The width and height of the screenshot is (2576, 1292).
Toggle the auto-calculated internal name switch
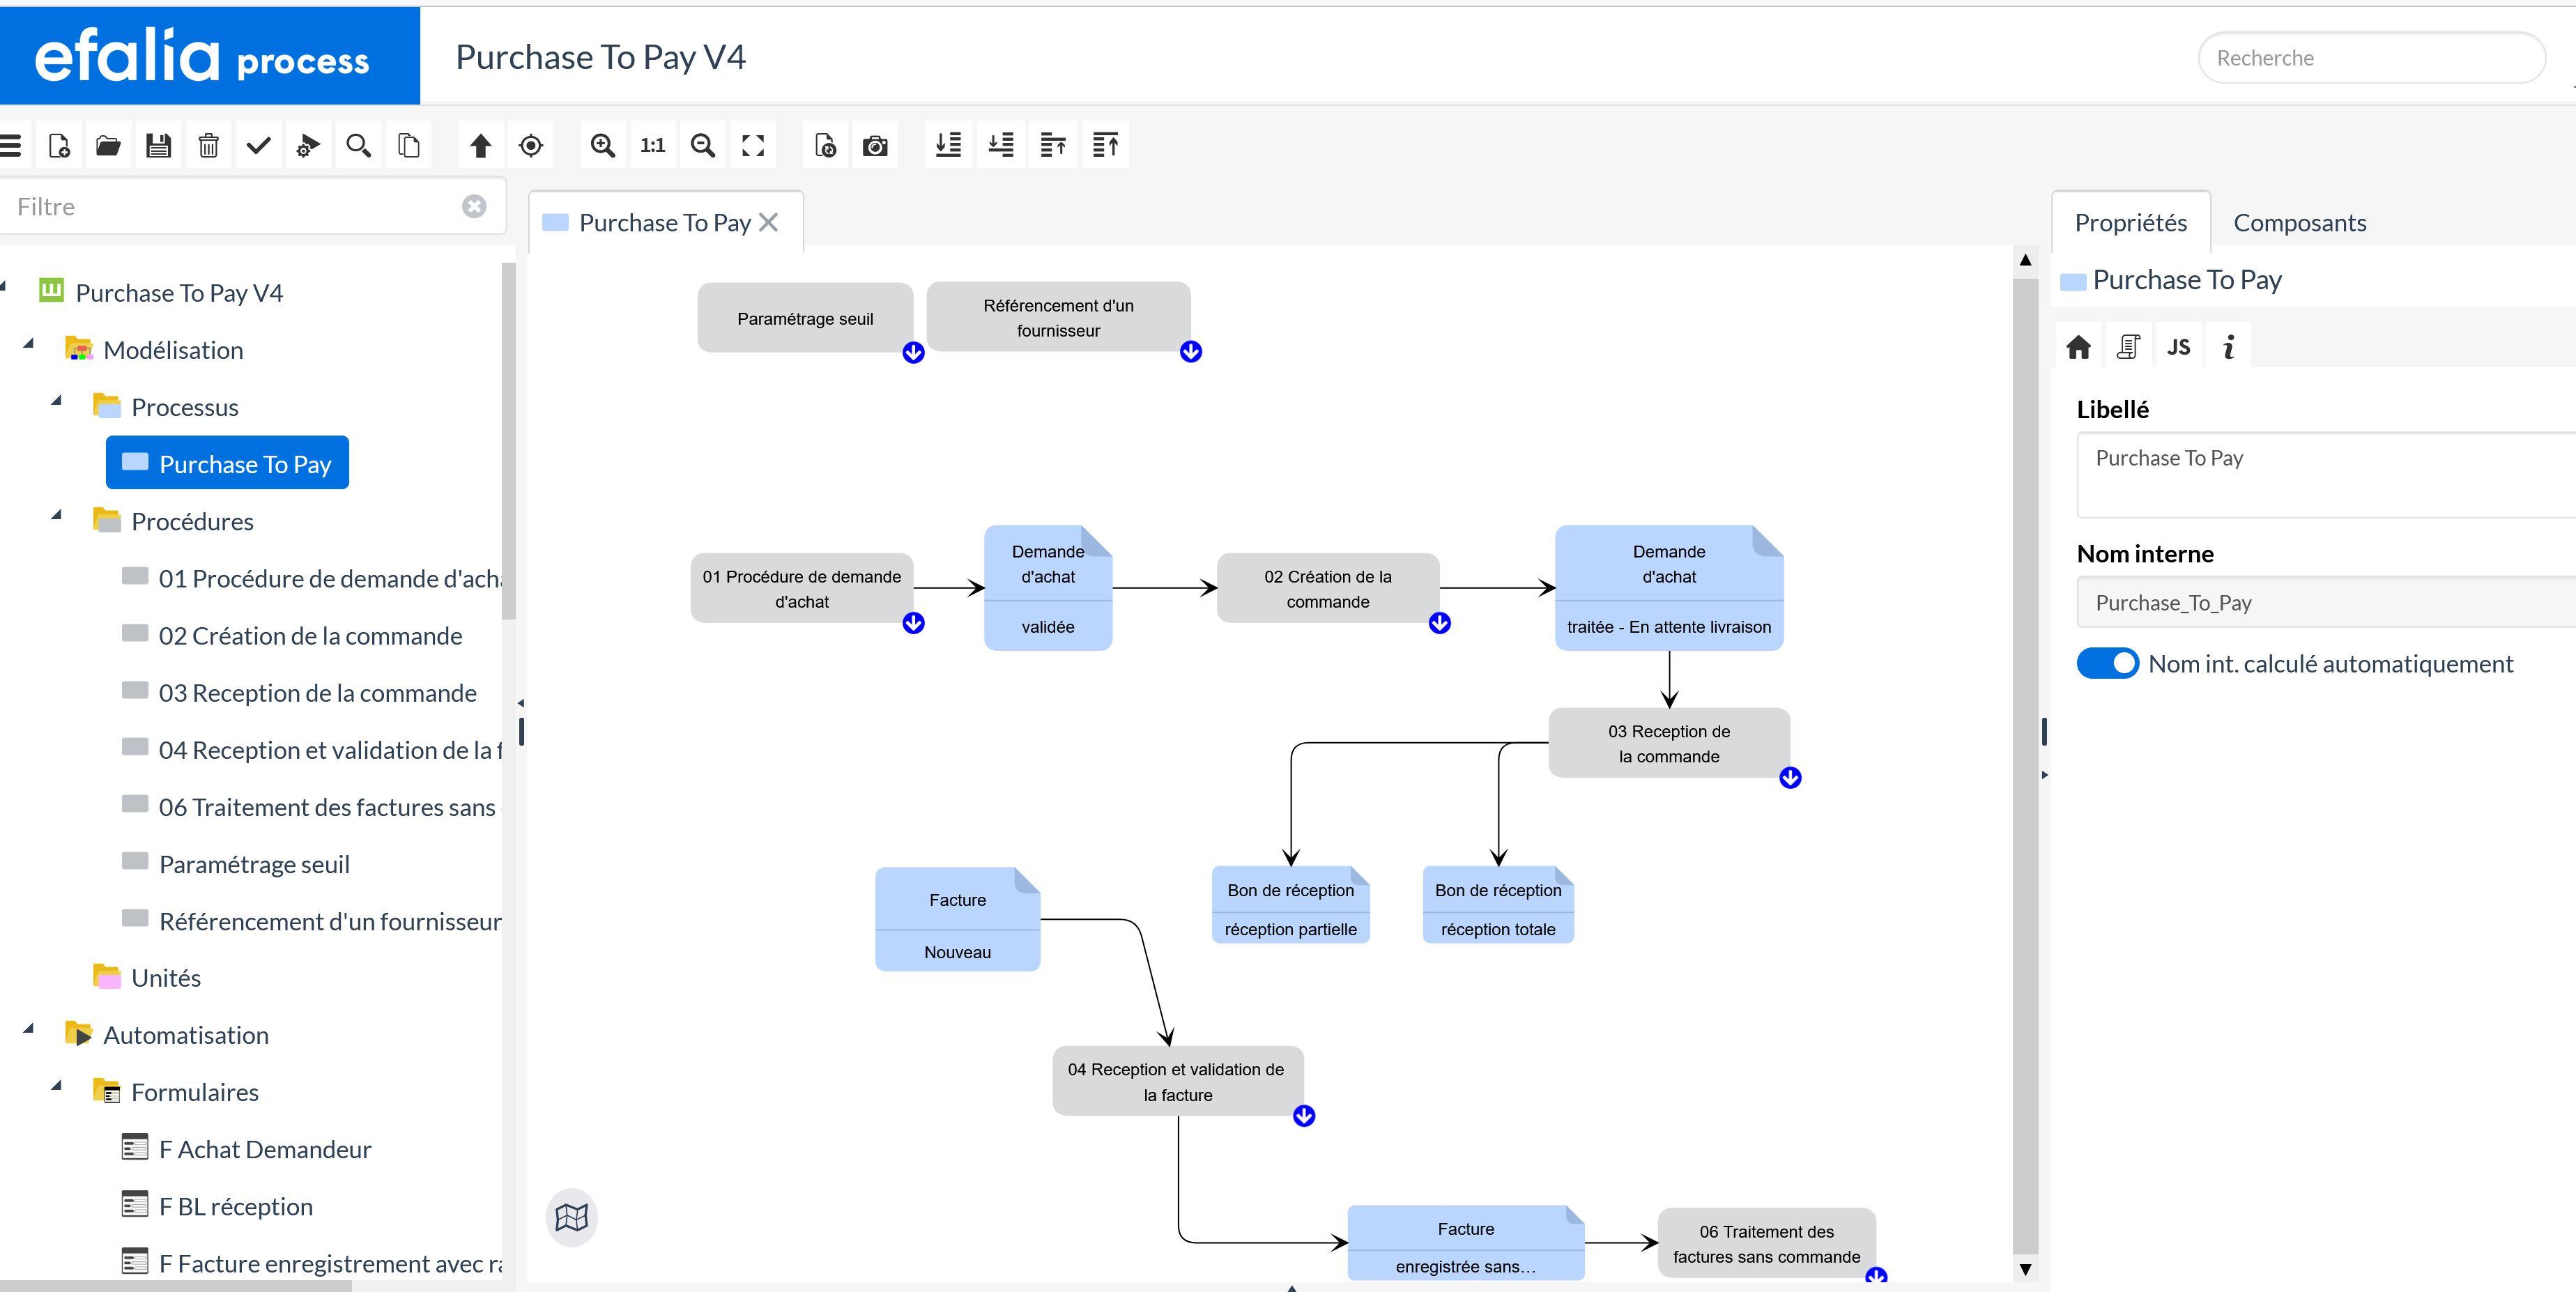(2108, 663)
